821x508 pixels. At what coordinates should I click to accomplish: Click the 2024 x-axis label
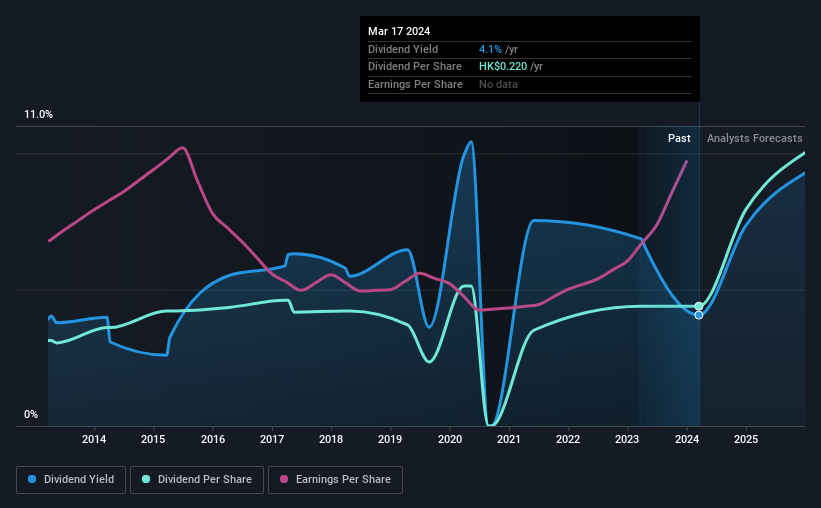(687, 439)
